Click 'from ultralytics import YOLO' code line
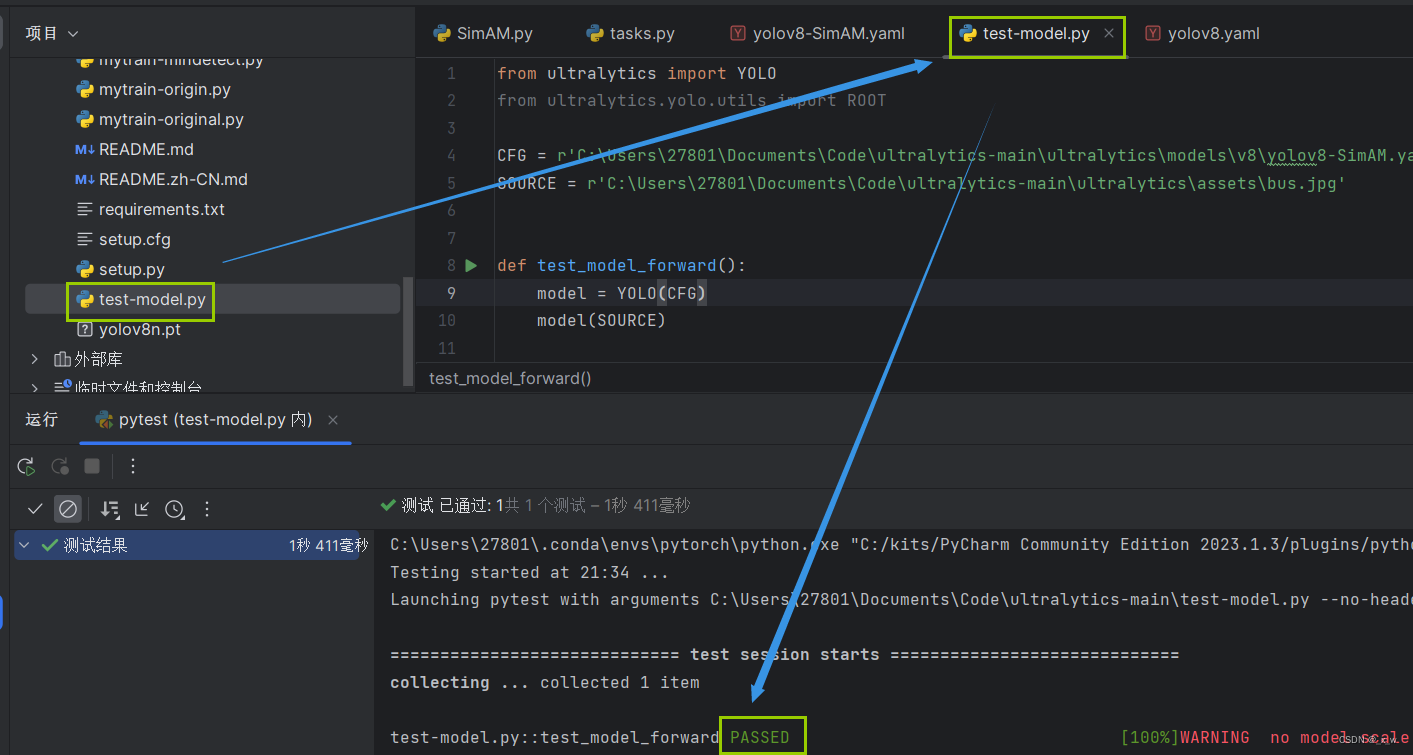This screenshot has width=1413, height=755. coord(636,73)
